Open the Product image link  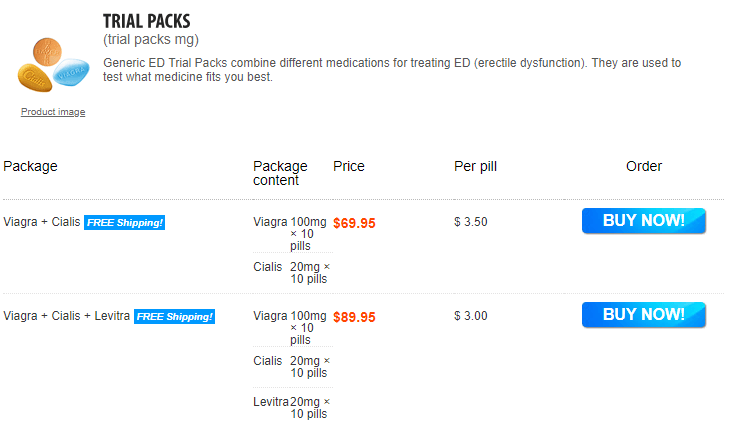[53, 112]
